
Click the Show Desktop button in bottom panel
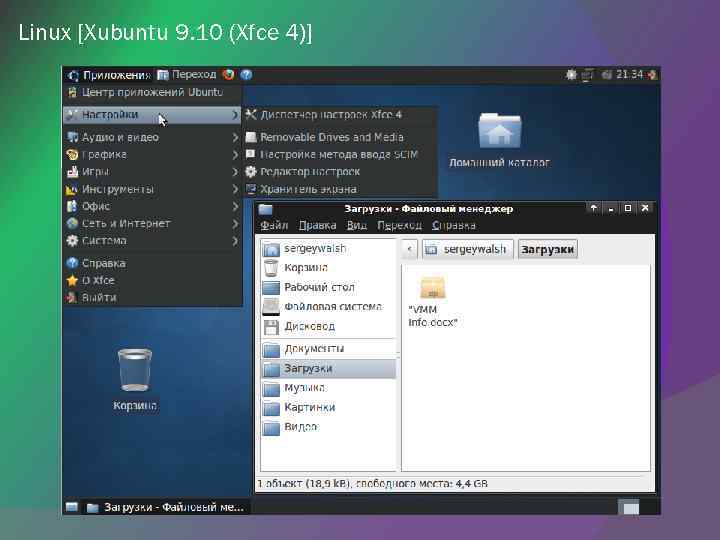point(72,507)
